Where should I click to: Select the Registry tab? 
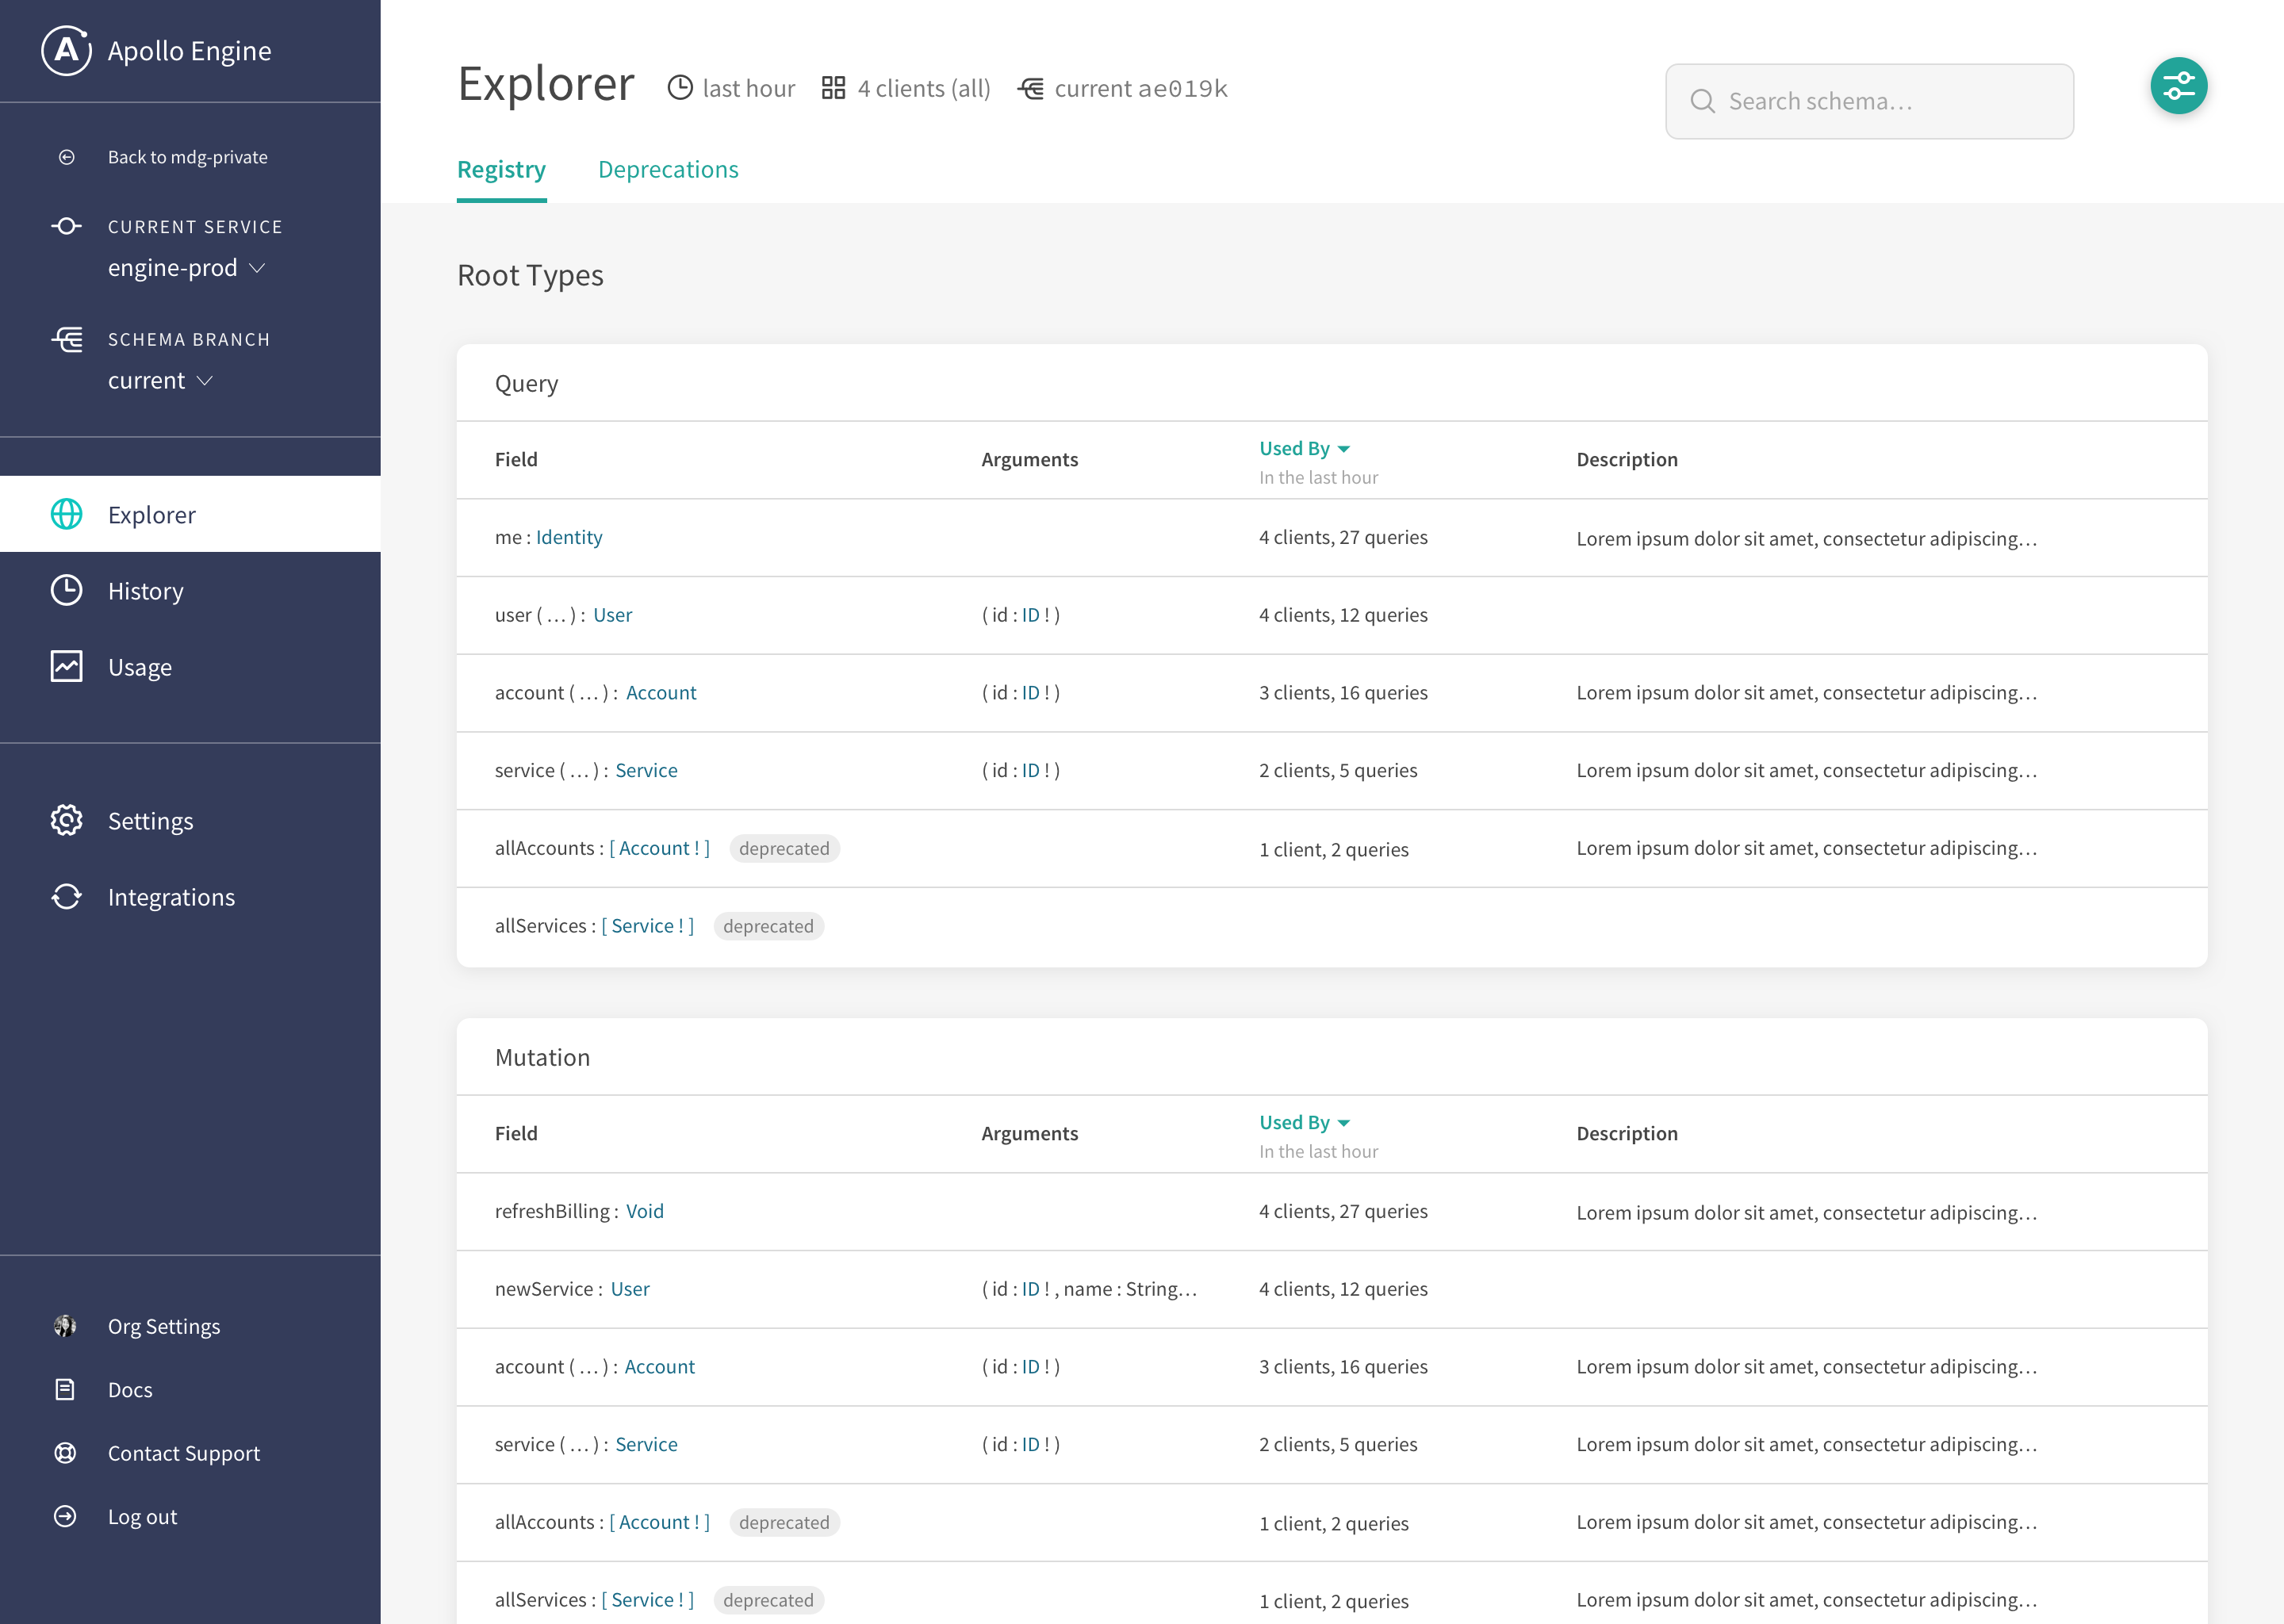(x=501, y=170)
